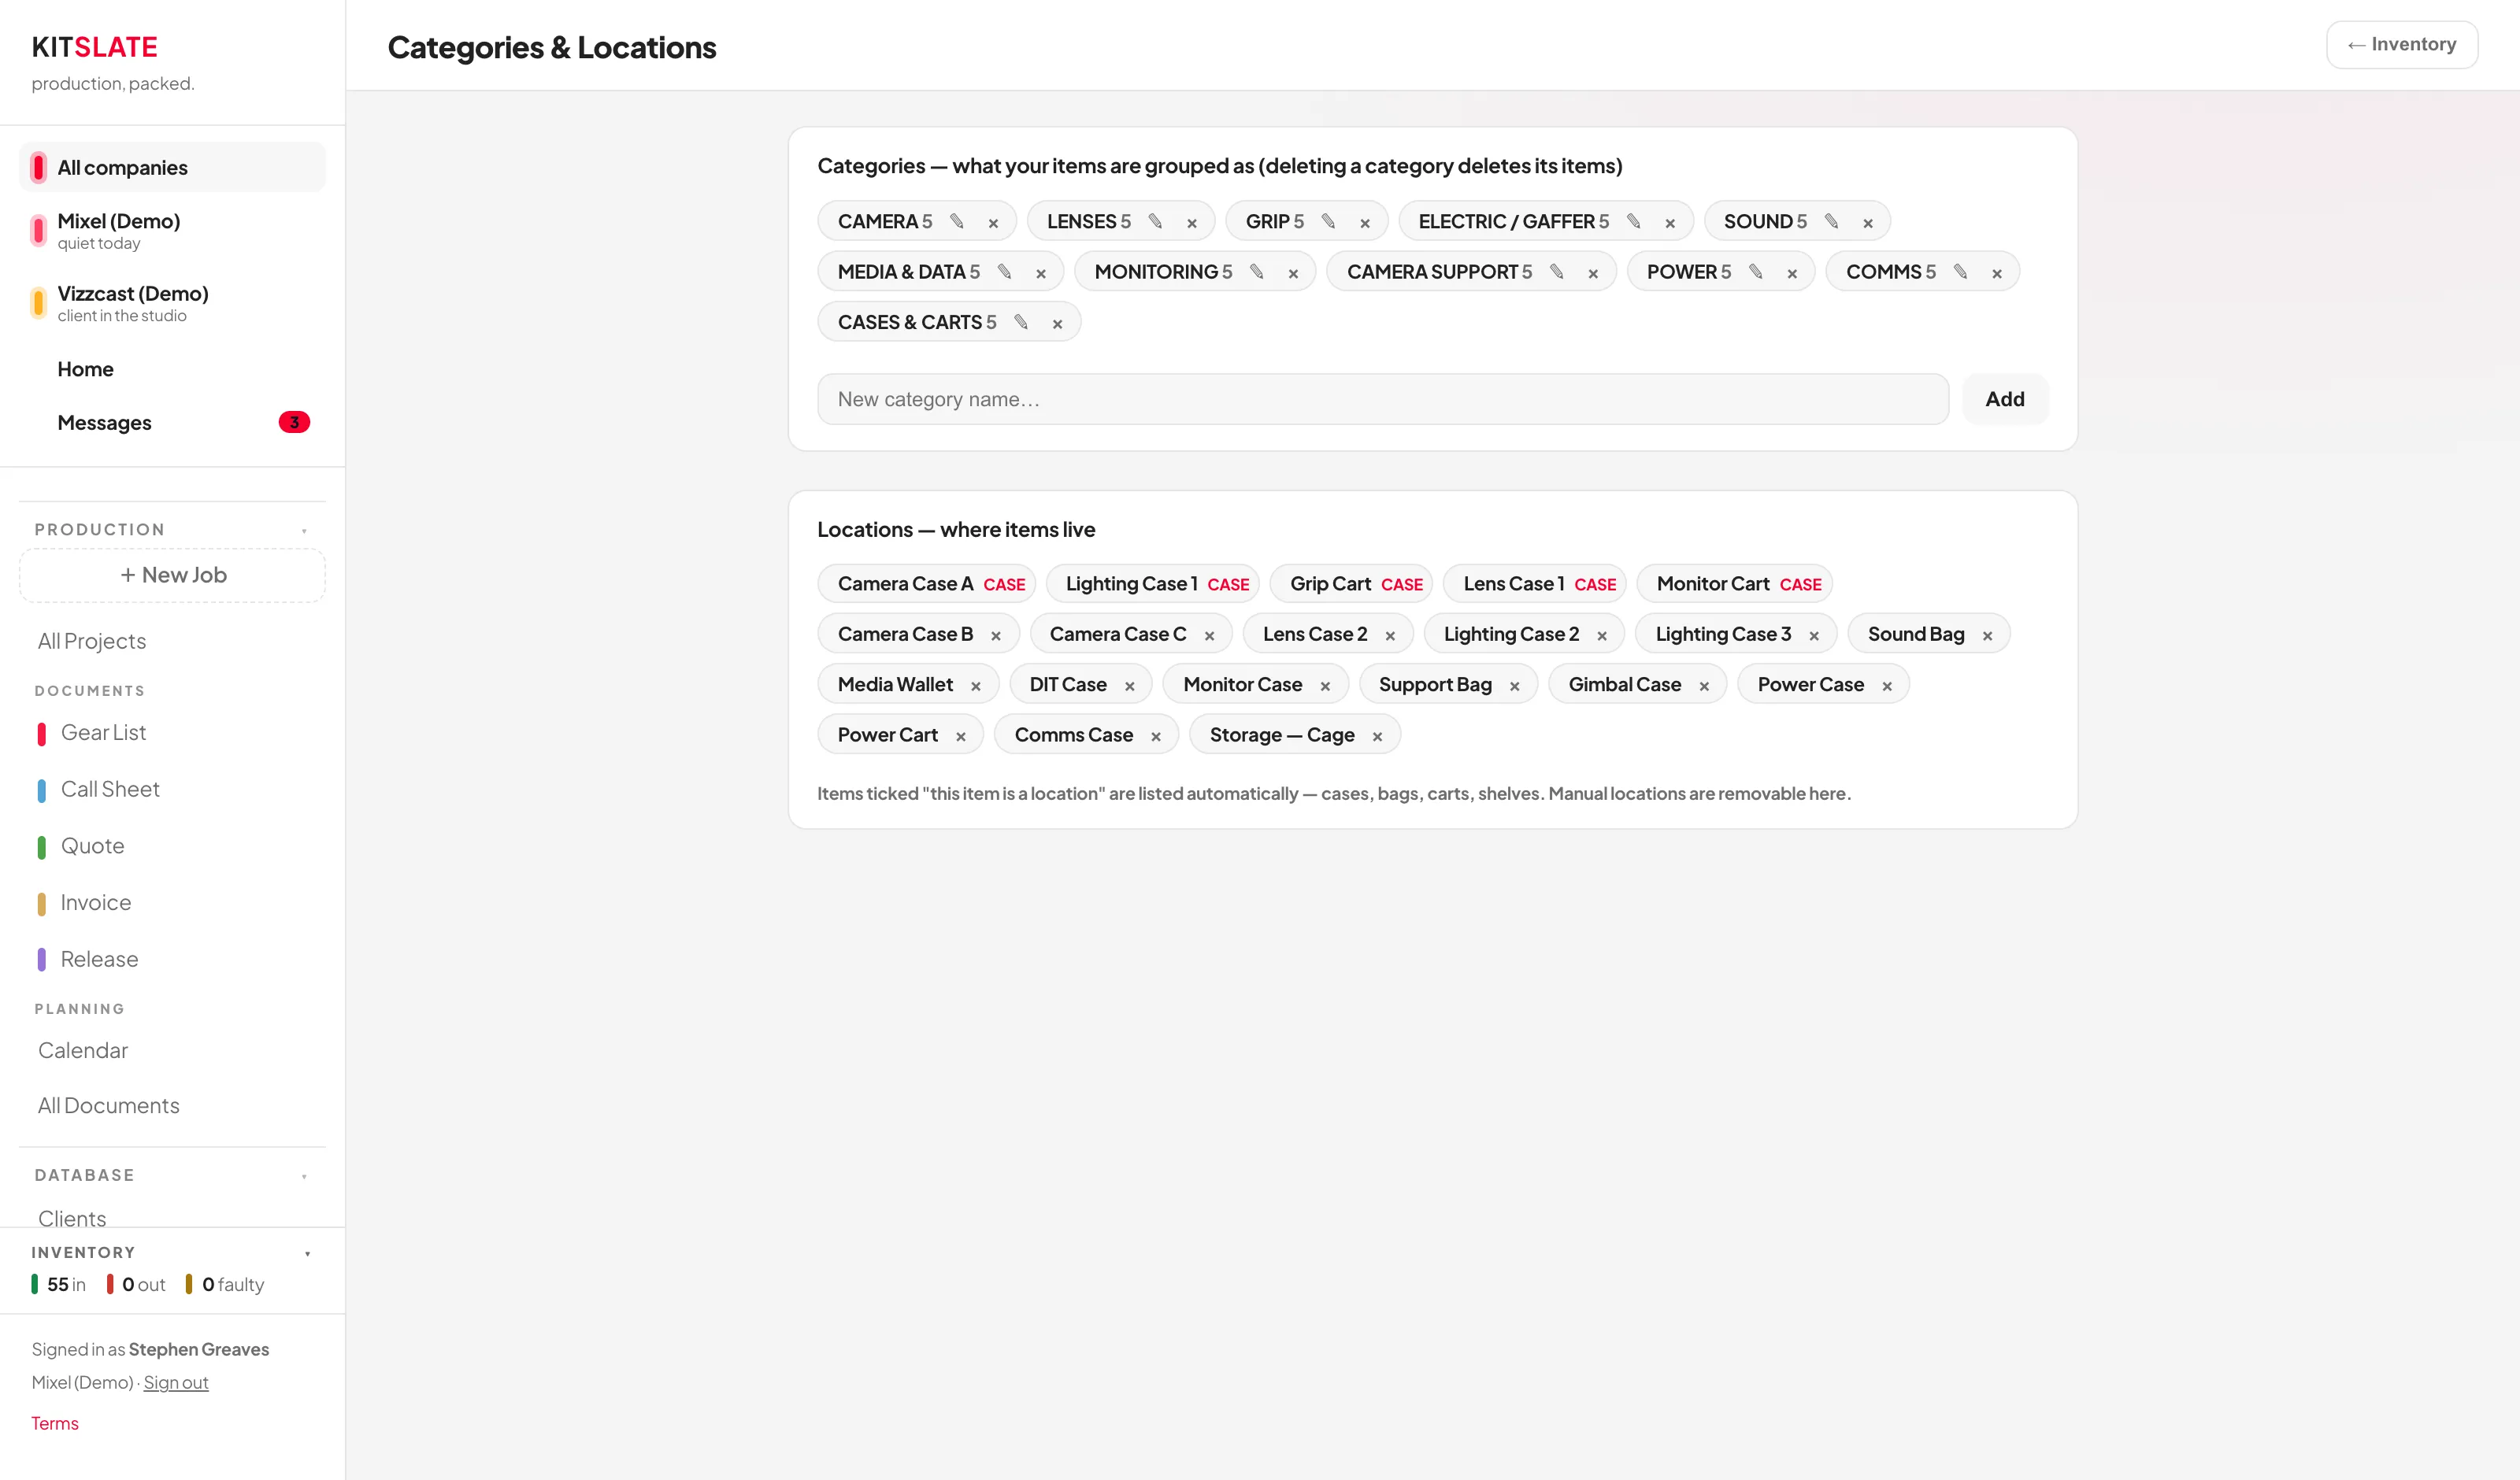Rename the GRIP category via pencil
Image resolution: width=2520 pixels, height=1480 pixels.
point(1328,221)
